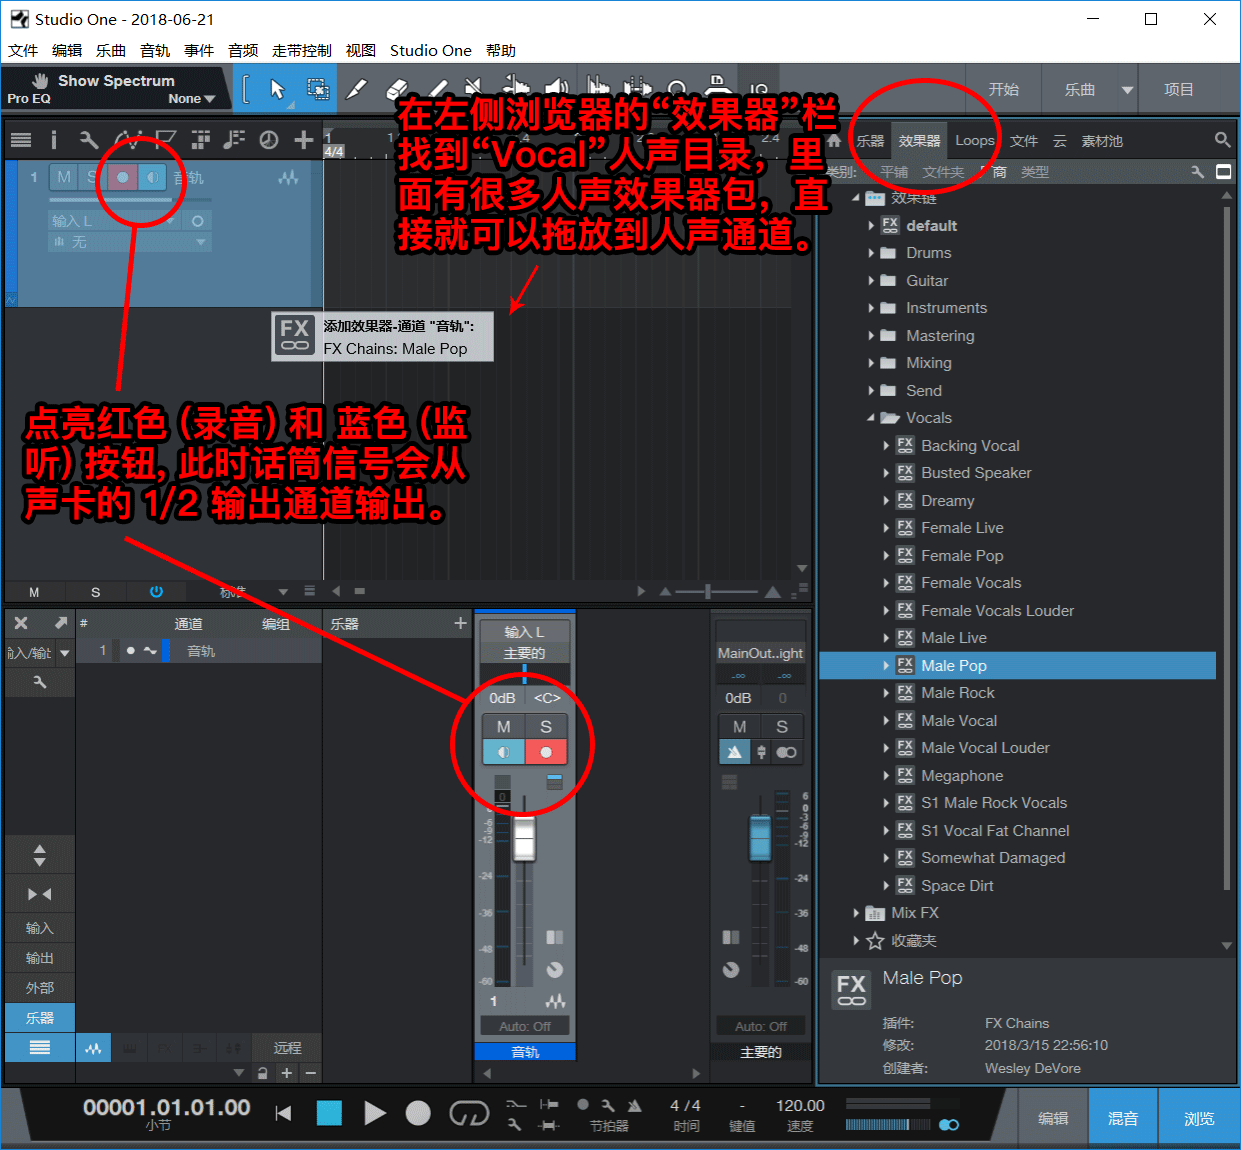Mute the 音轨 mixer channel

click(504, 727)
